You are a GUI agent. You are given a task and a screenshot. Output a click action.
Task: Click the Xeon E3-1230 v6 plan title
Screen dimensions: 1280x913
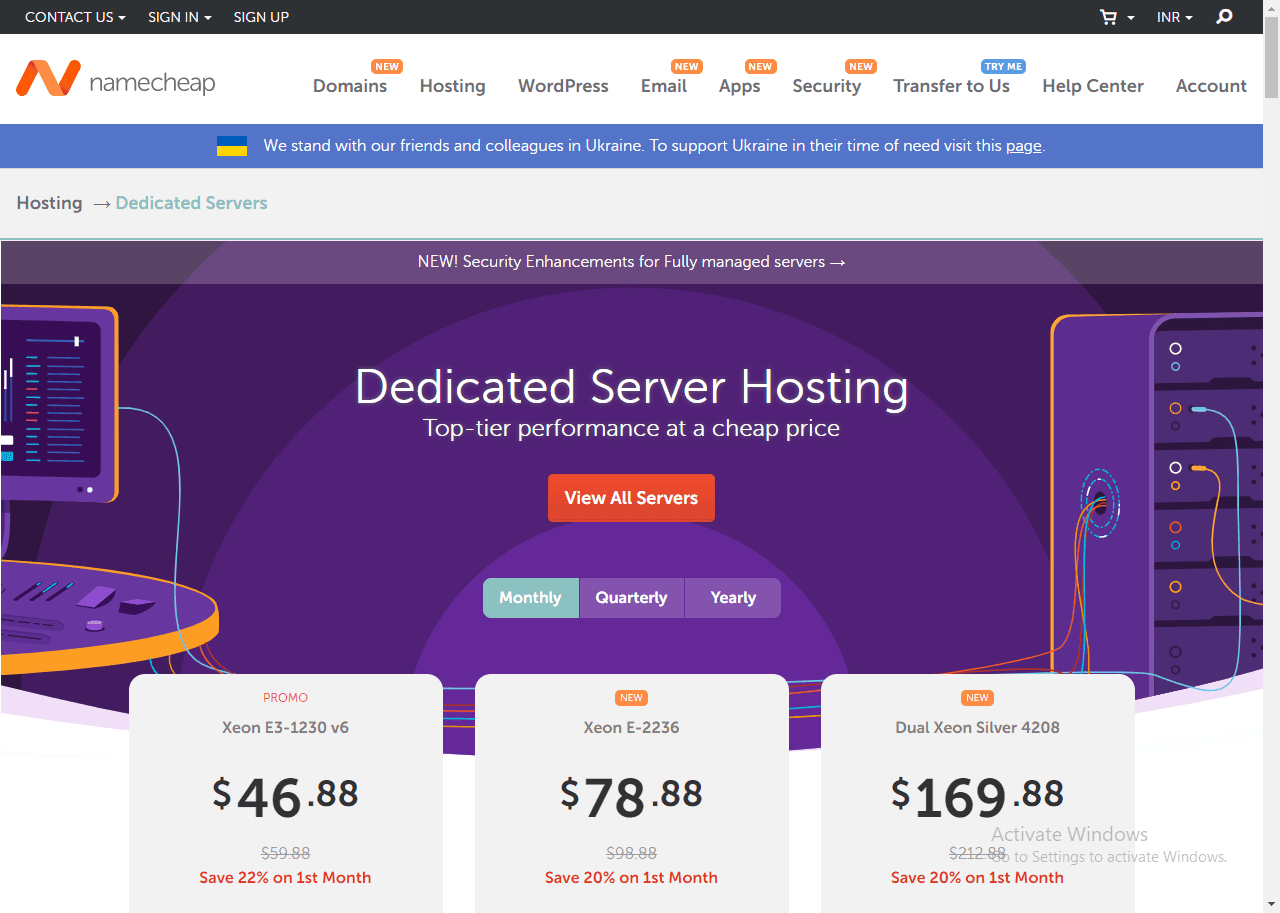pyautogui.click(x=286, y=728)
